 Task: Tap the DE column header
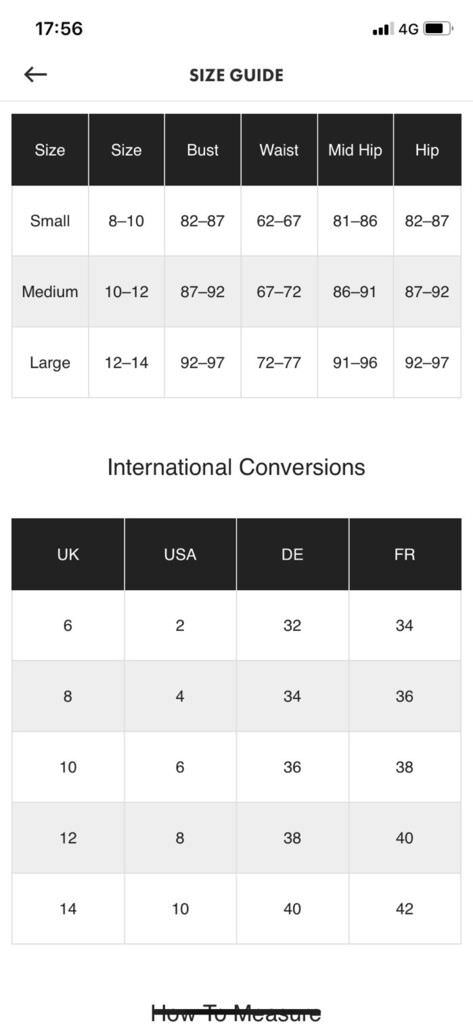coord(293,554)
